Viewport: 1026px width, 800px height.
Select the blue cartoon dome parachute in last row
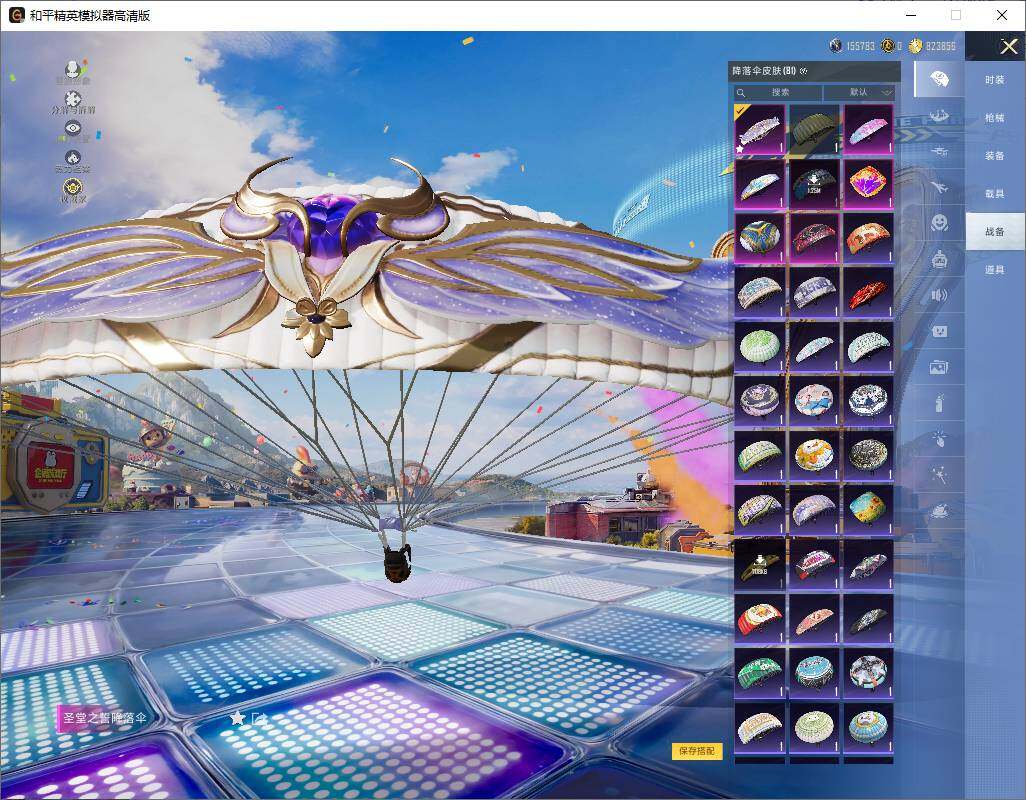868,727
